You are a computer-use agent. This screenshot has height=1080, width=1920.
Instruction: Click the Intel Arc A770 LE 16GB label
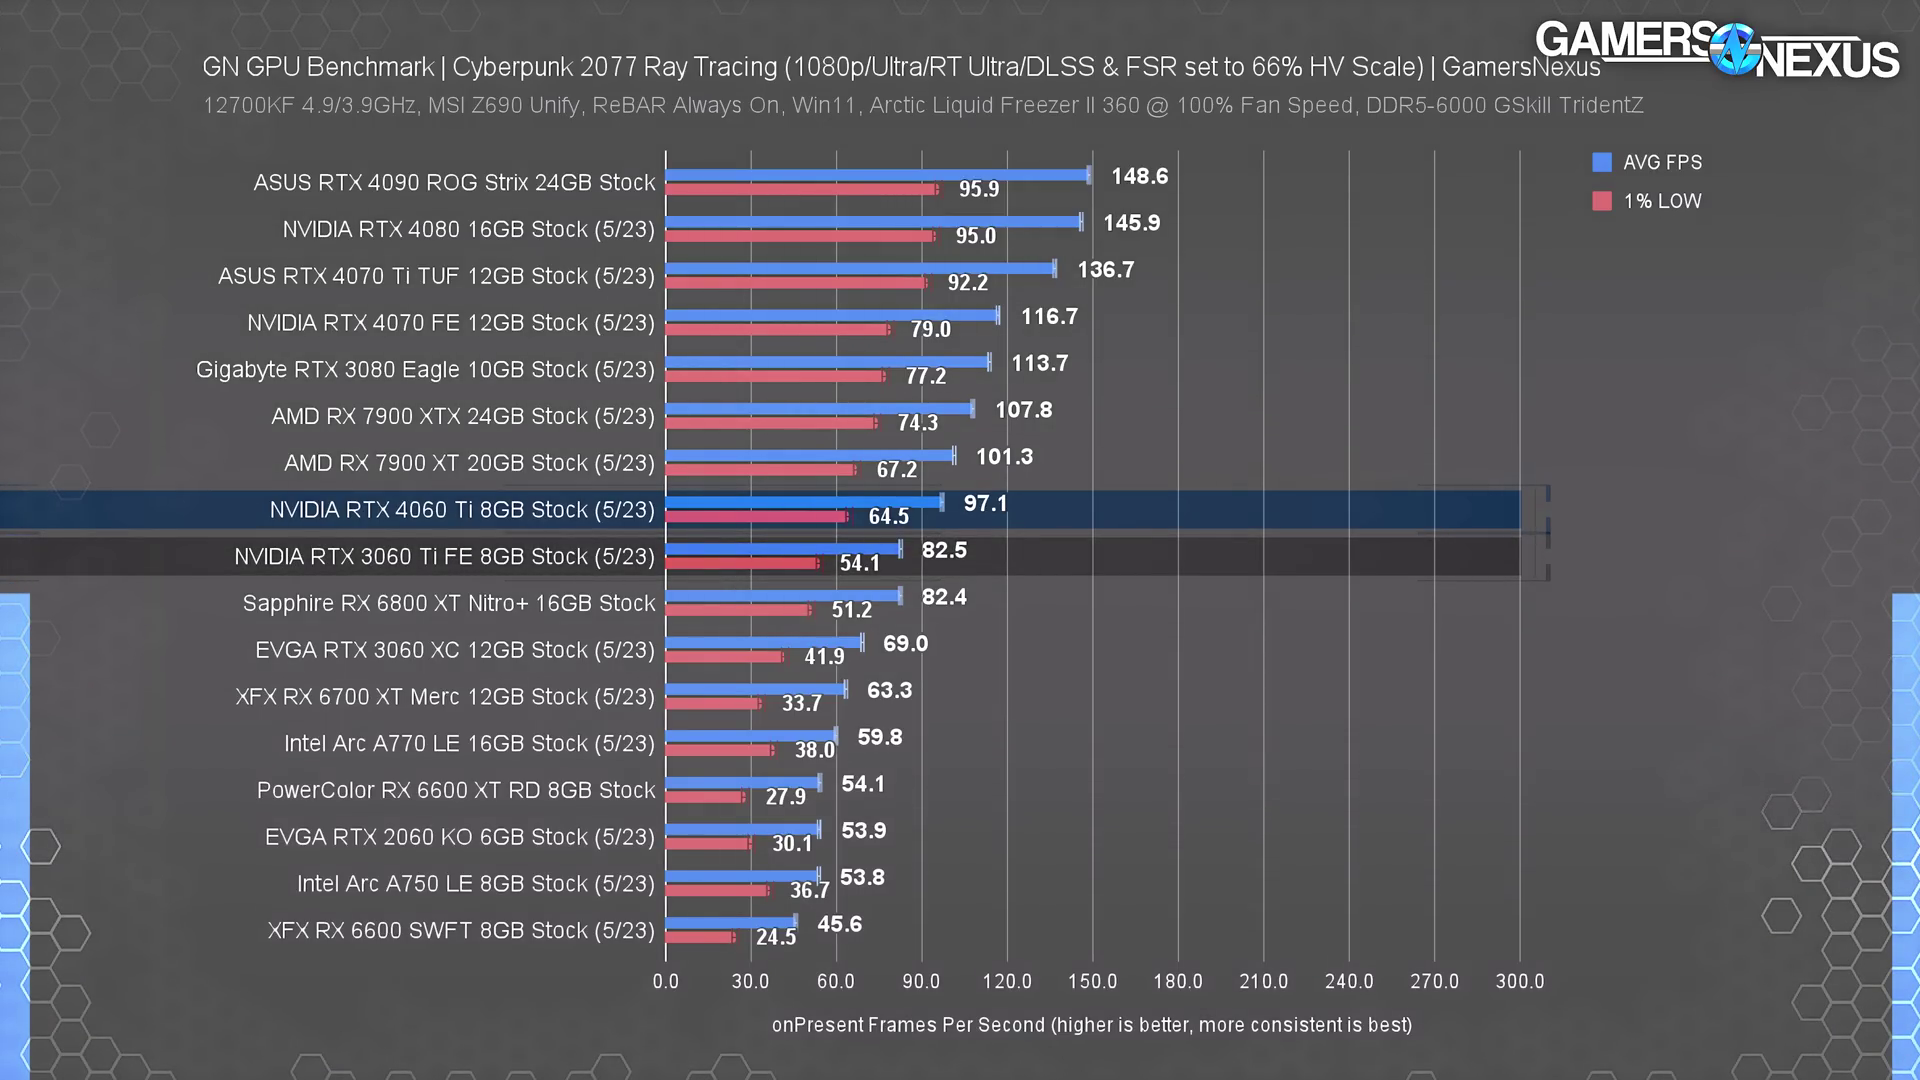tap(469, 744)
